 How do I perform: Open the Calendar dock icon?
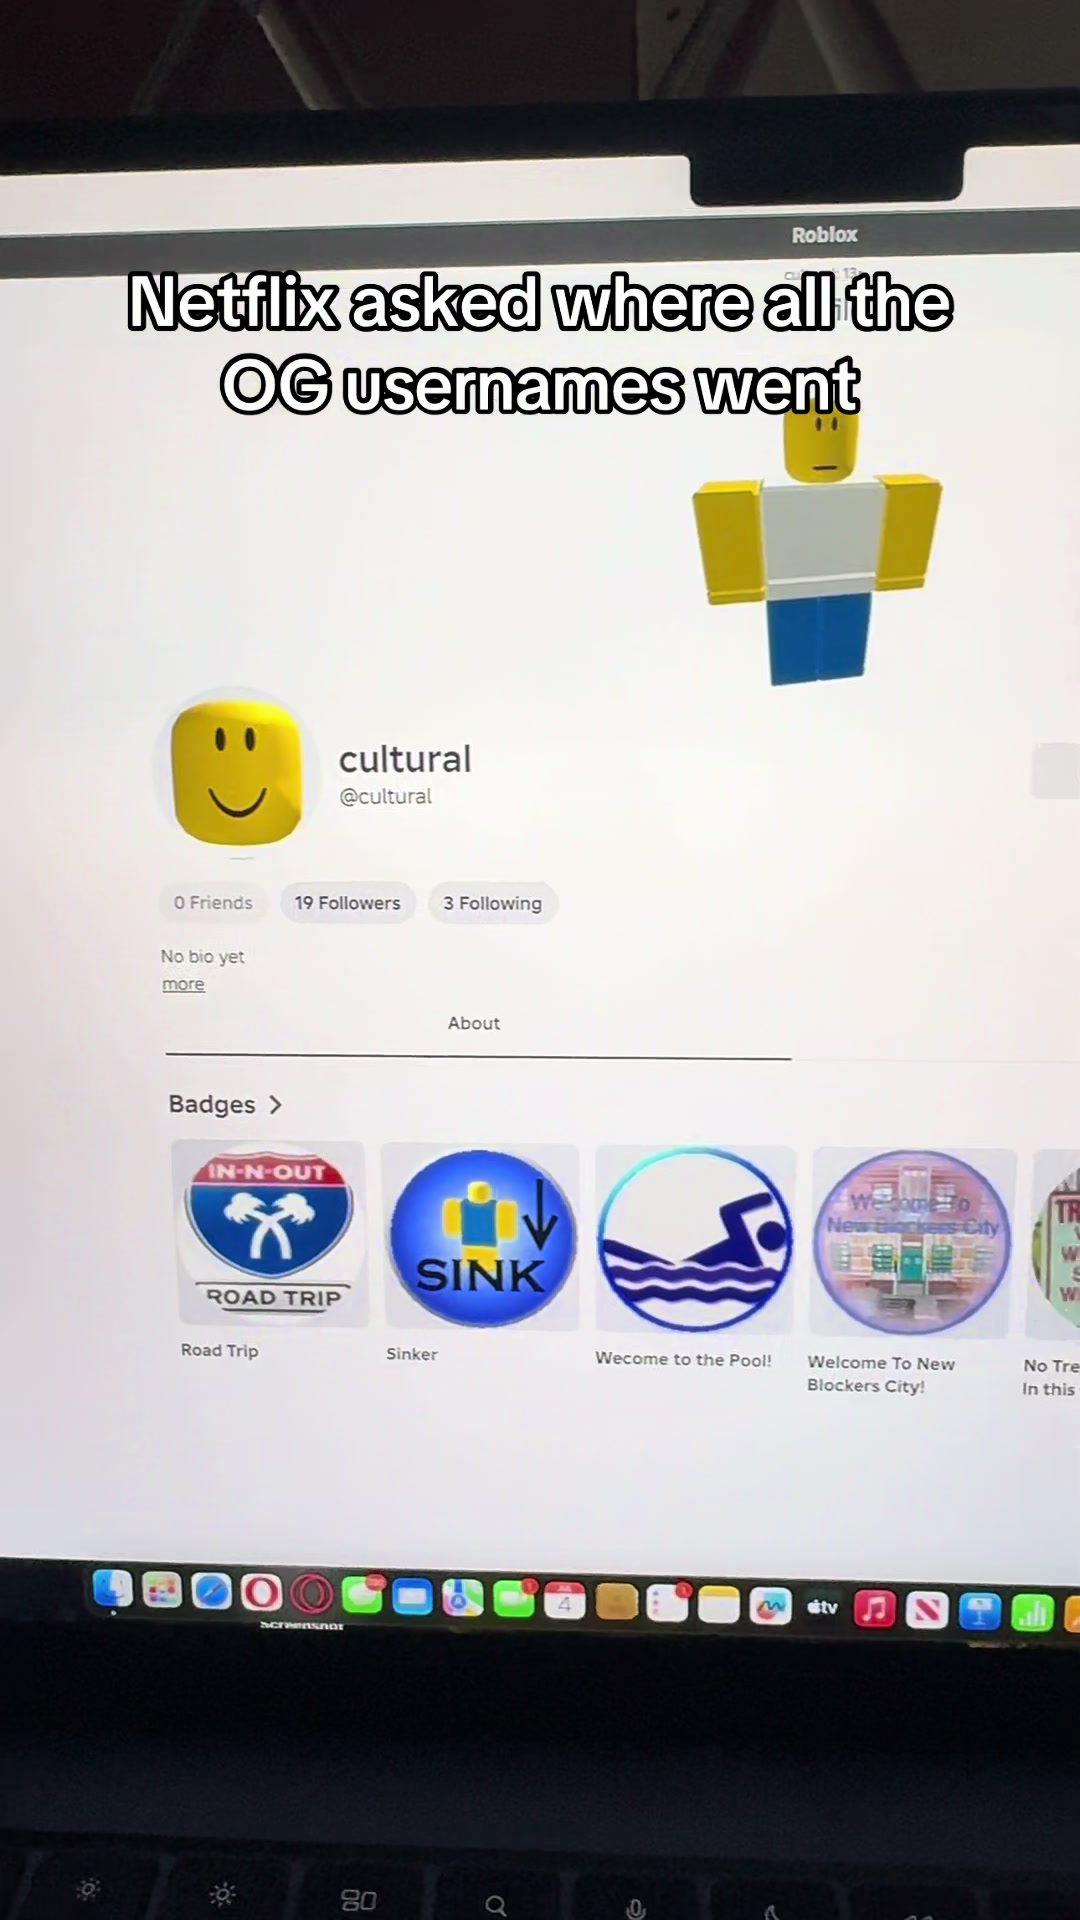(564, 1601)
